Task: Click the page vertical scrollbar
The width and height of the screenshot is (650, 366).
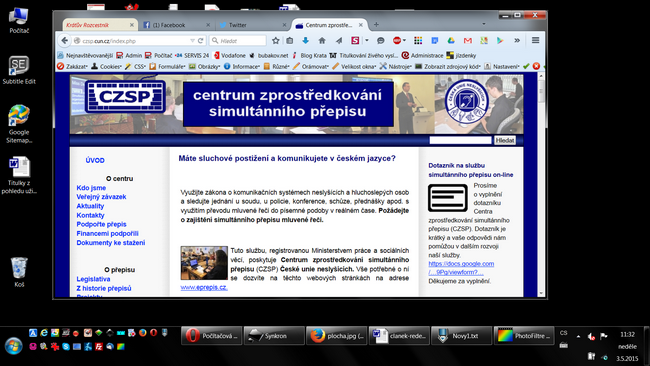Action: tap(541, 184)
